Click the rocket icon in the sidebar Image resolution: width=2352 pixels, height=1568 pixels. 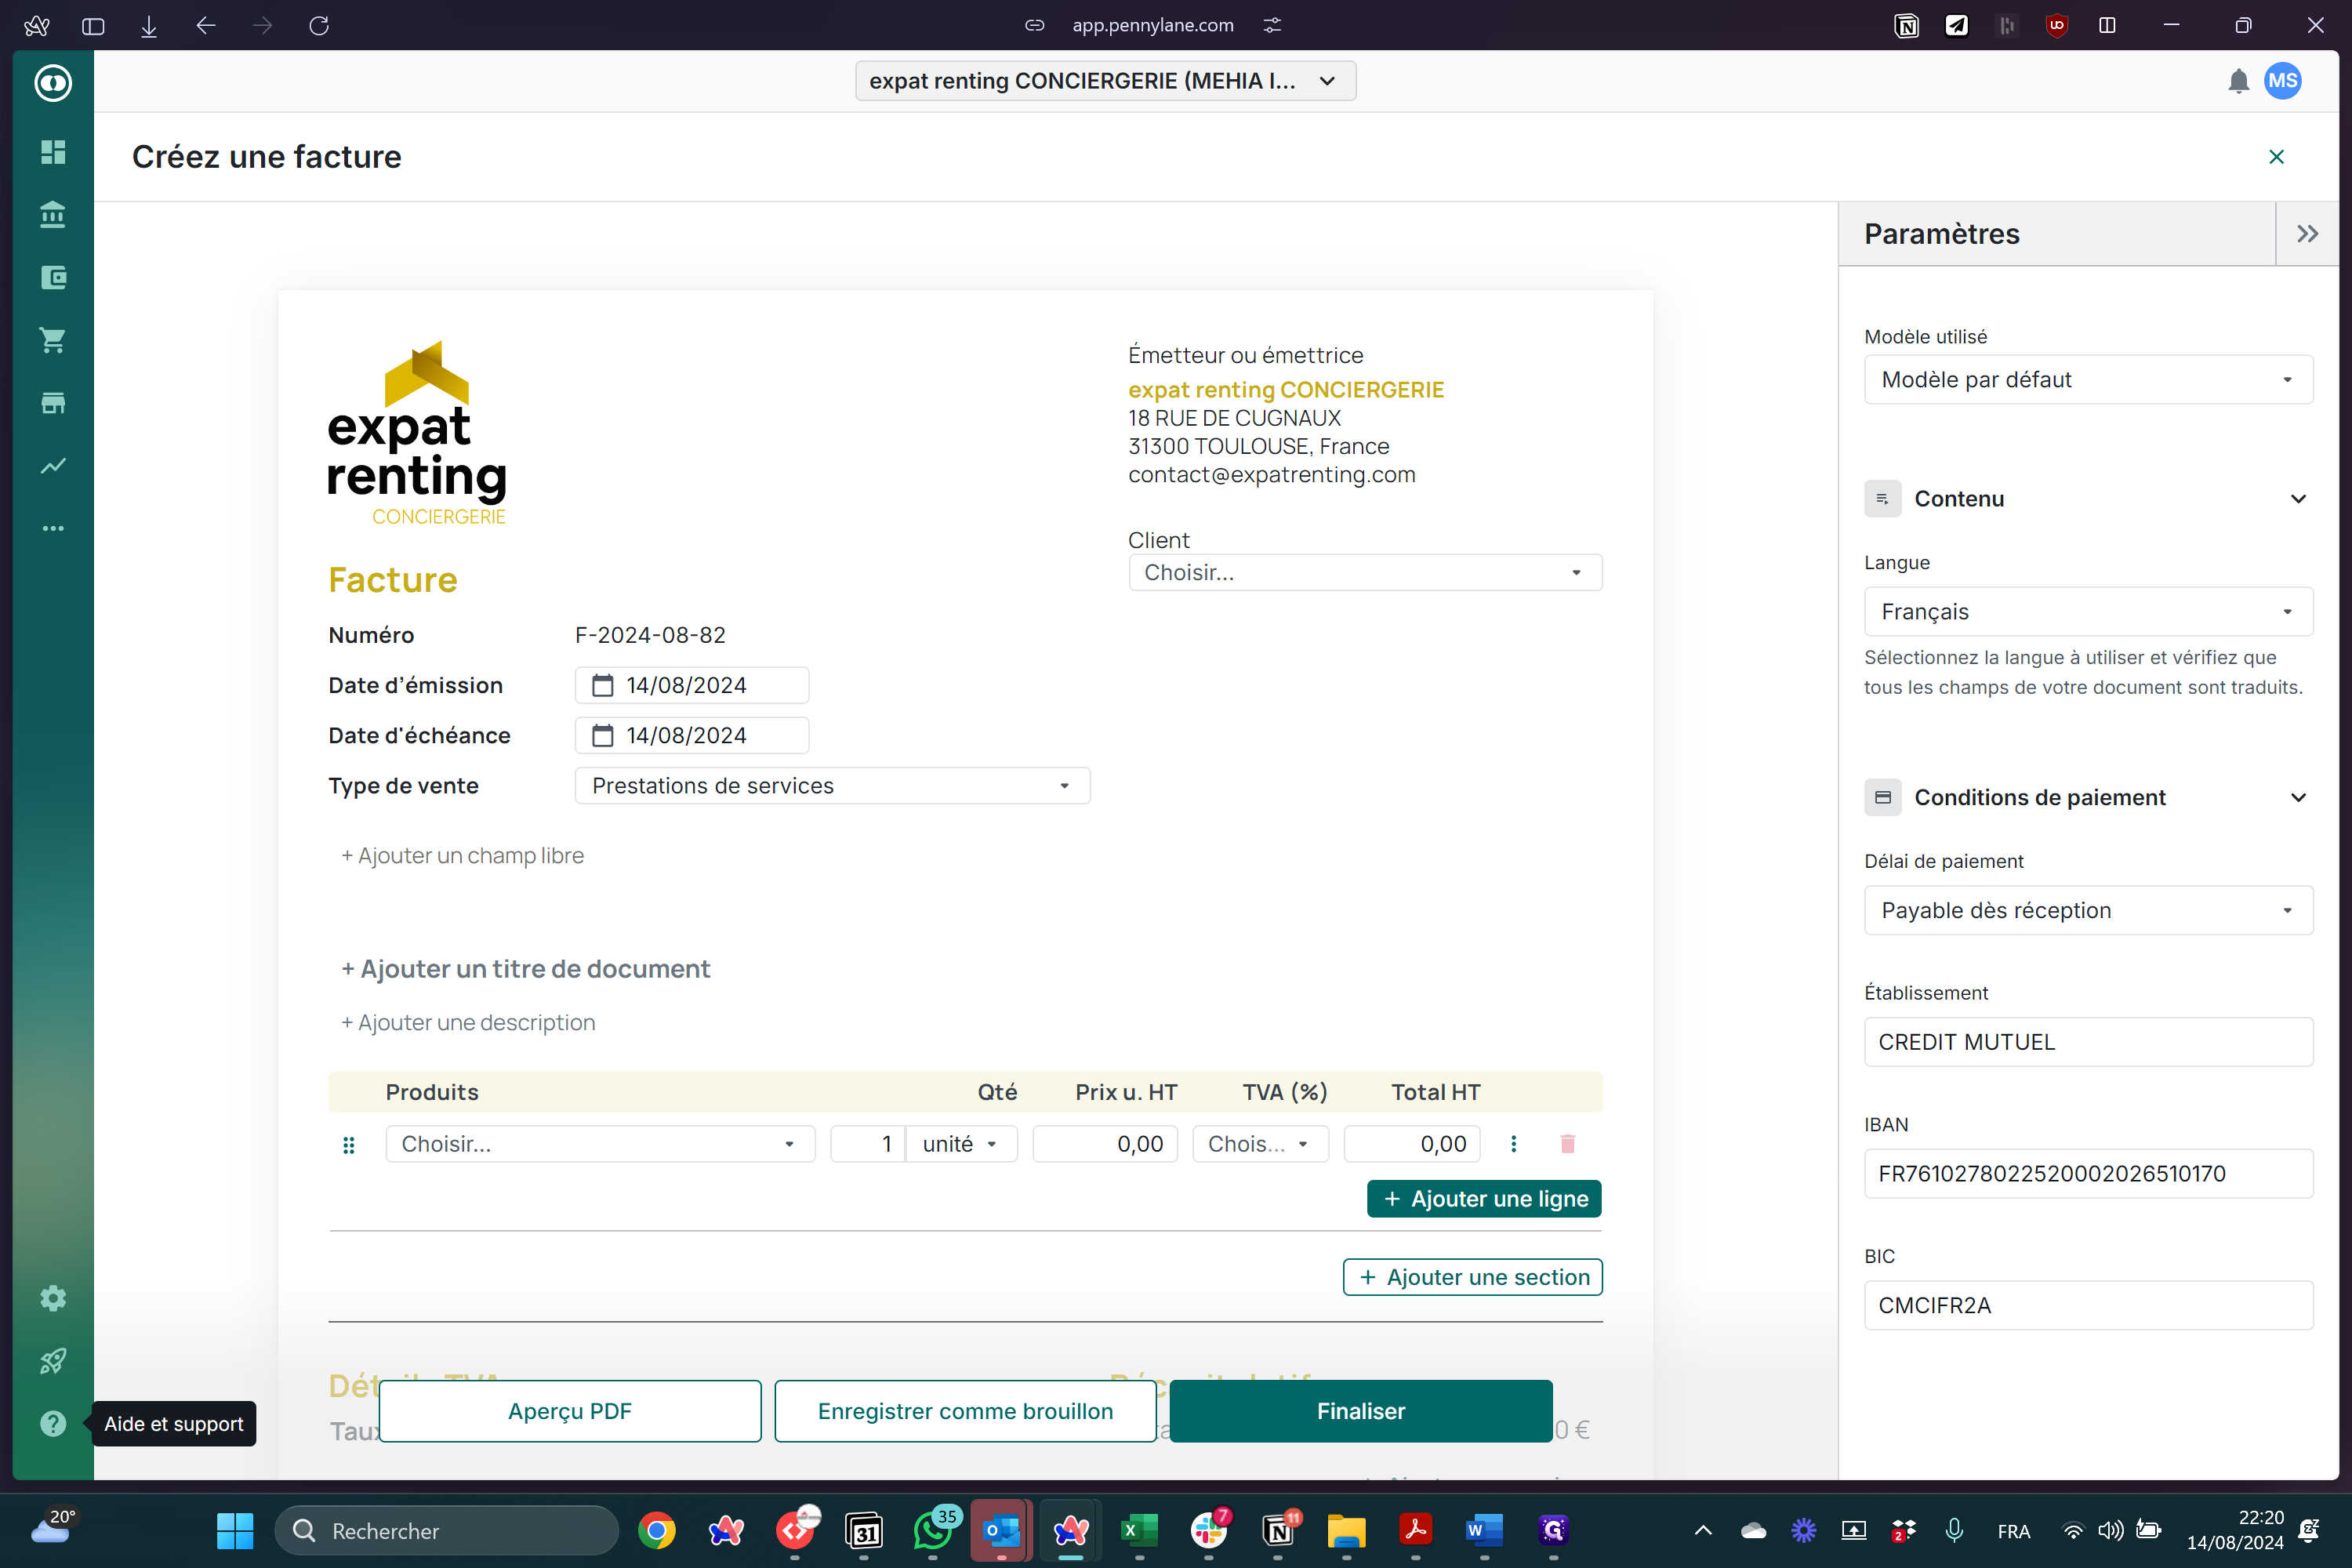(x=53, y=1361)
